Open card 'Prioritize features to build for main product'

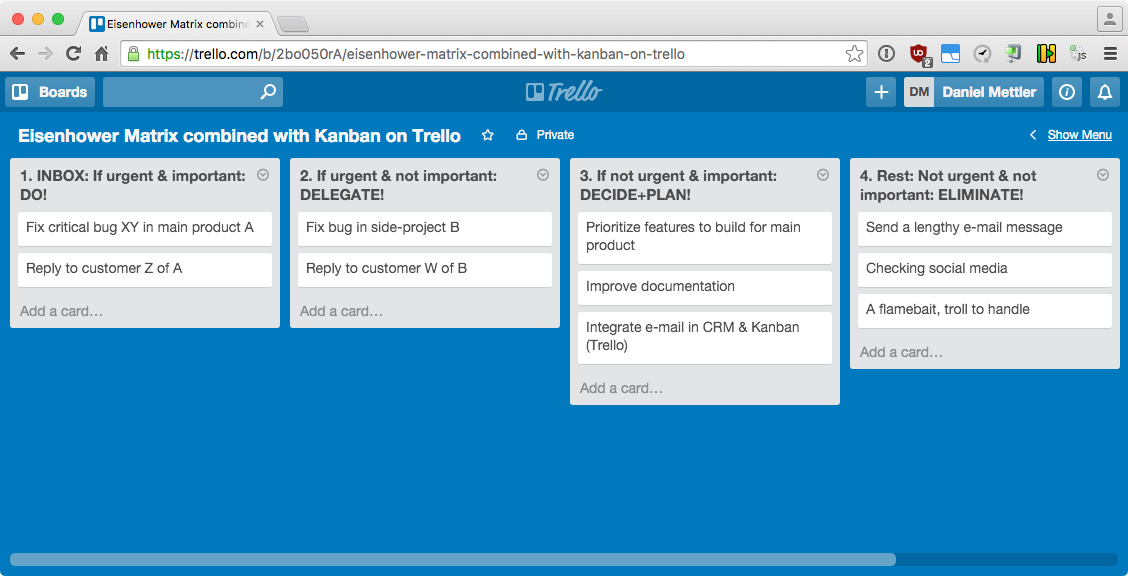(x=705, y=237)
